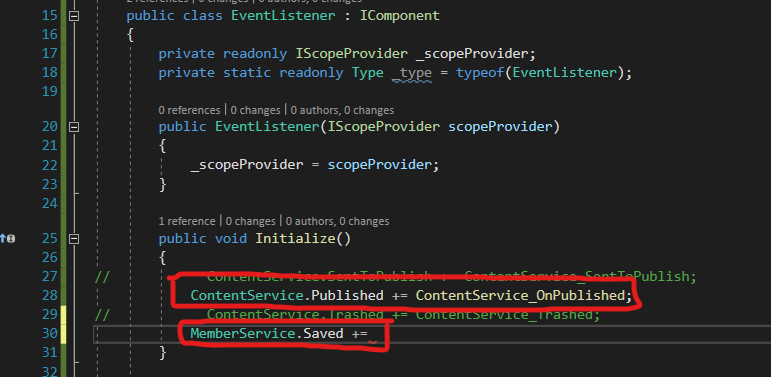Select line number 30 in the margin
Viewport: 771px width, 377px height.
[49, 333]
